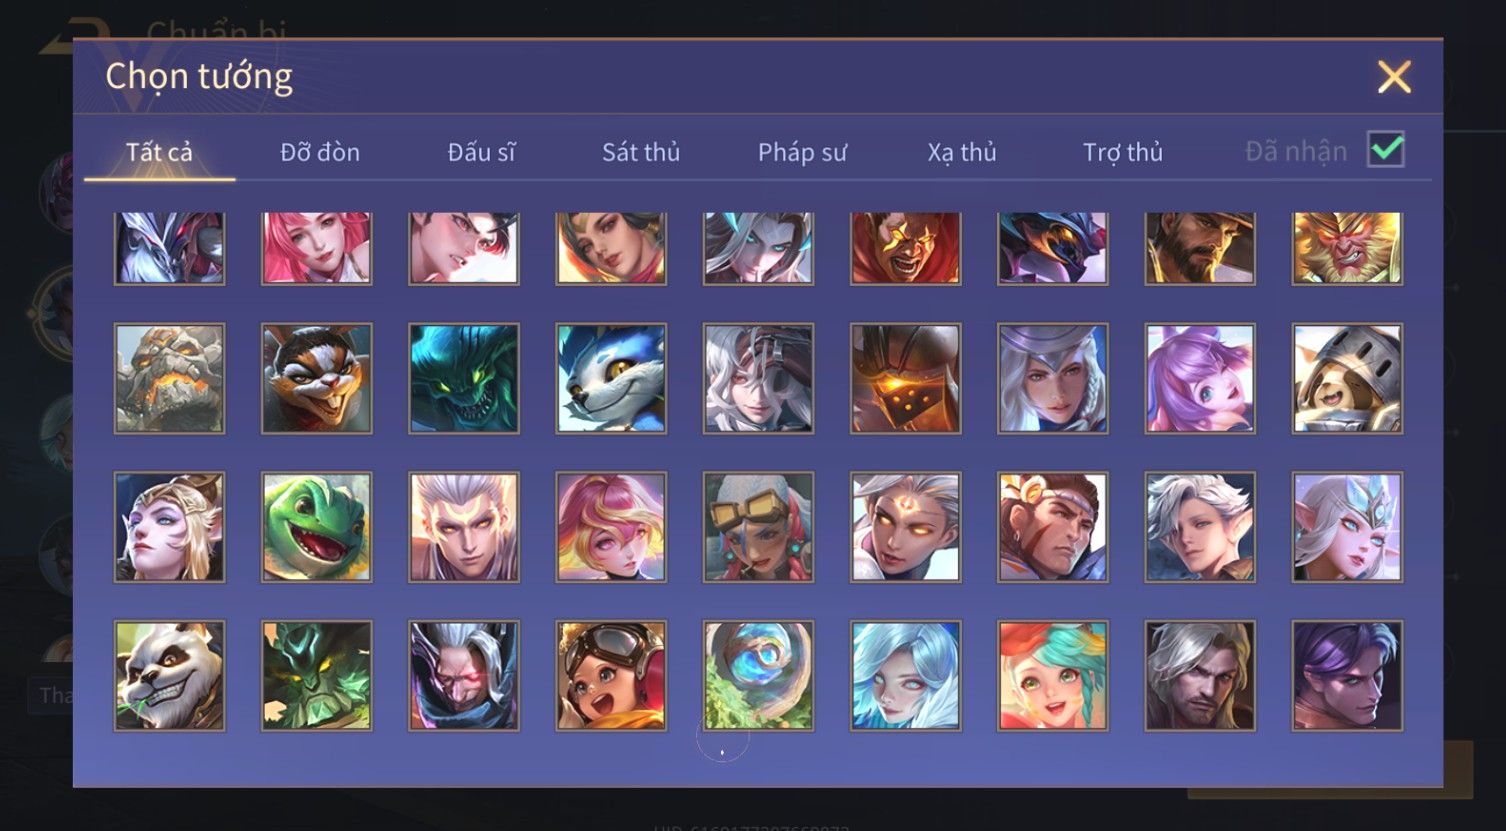
Task: Select the purple-haired man hero portrait
Action: (x=1347, y=676)
